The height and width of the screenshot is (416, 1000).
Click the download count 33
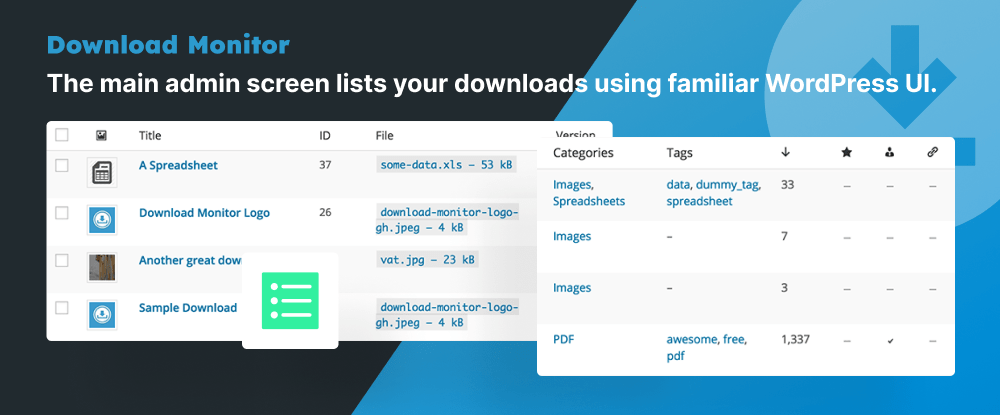coord(787,184)
